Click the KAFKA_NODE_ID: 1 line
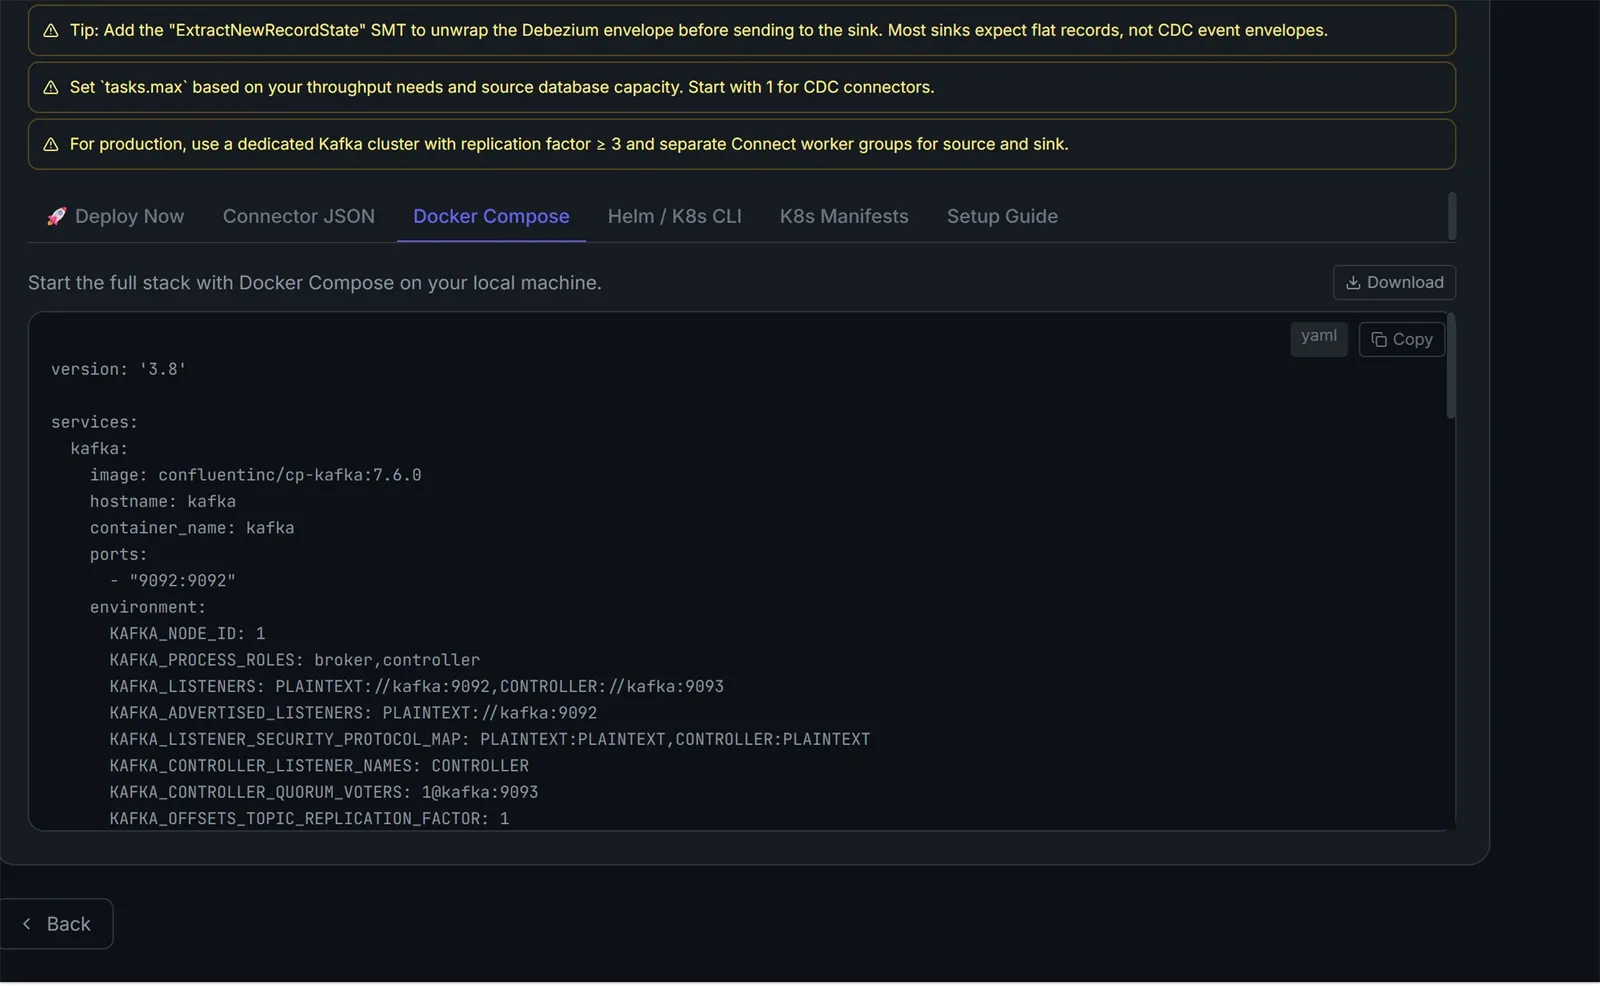The height and width of the screenshot is (986, 1600). click(187, 634)
